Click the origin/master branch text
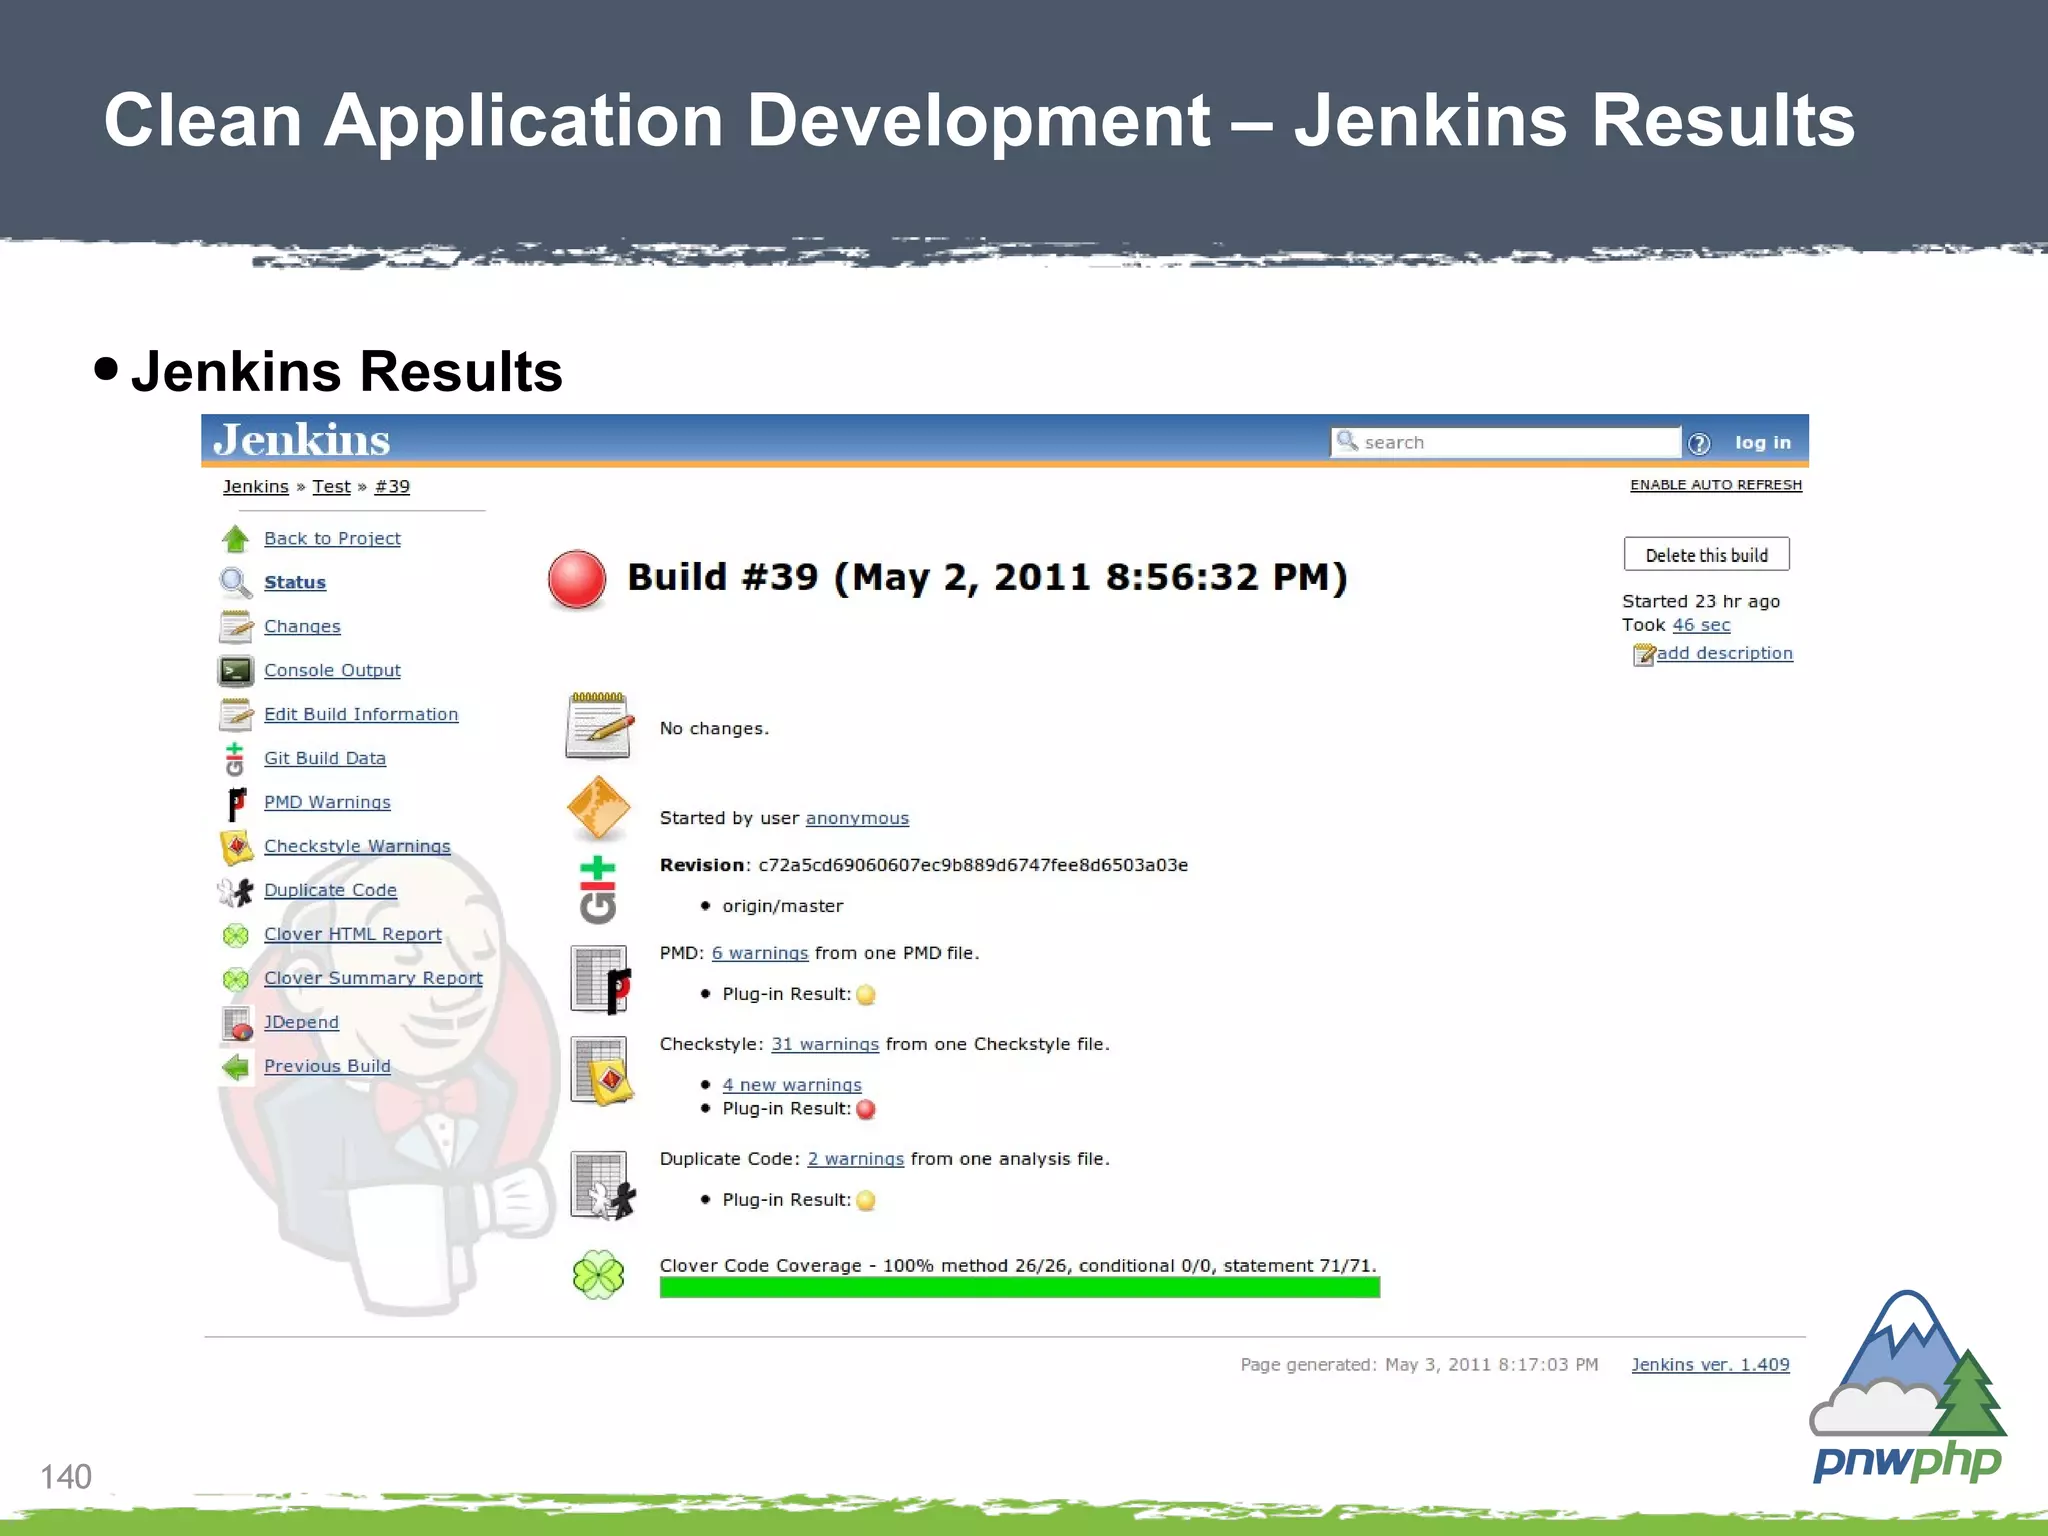The width and height of the screenshot is (2048, 1536). pyautogui.click(x=783, y=906)
